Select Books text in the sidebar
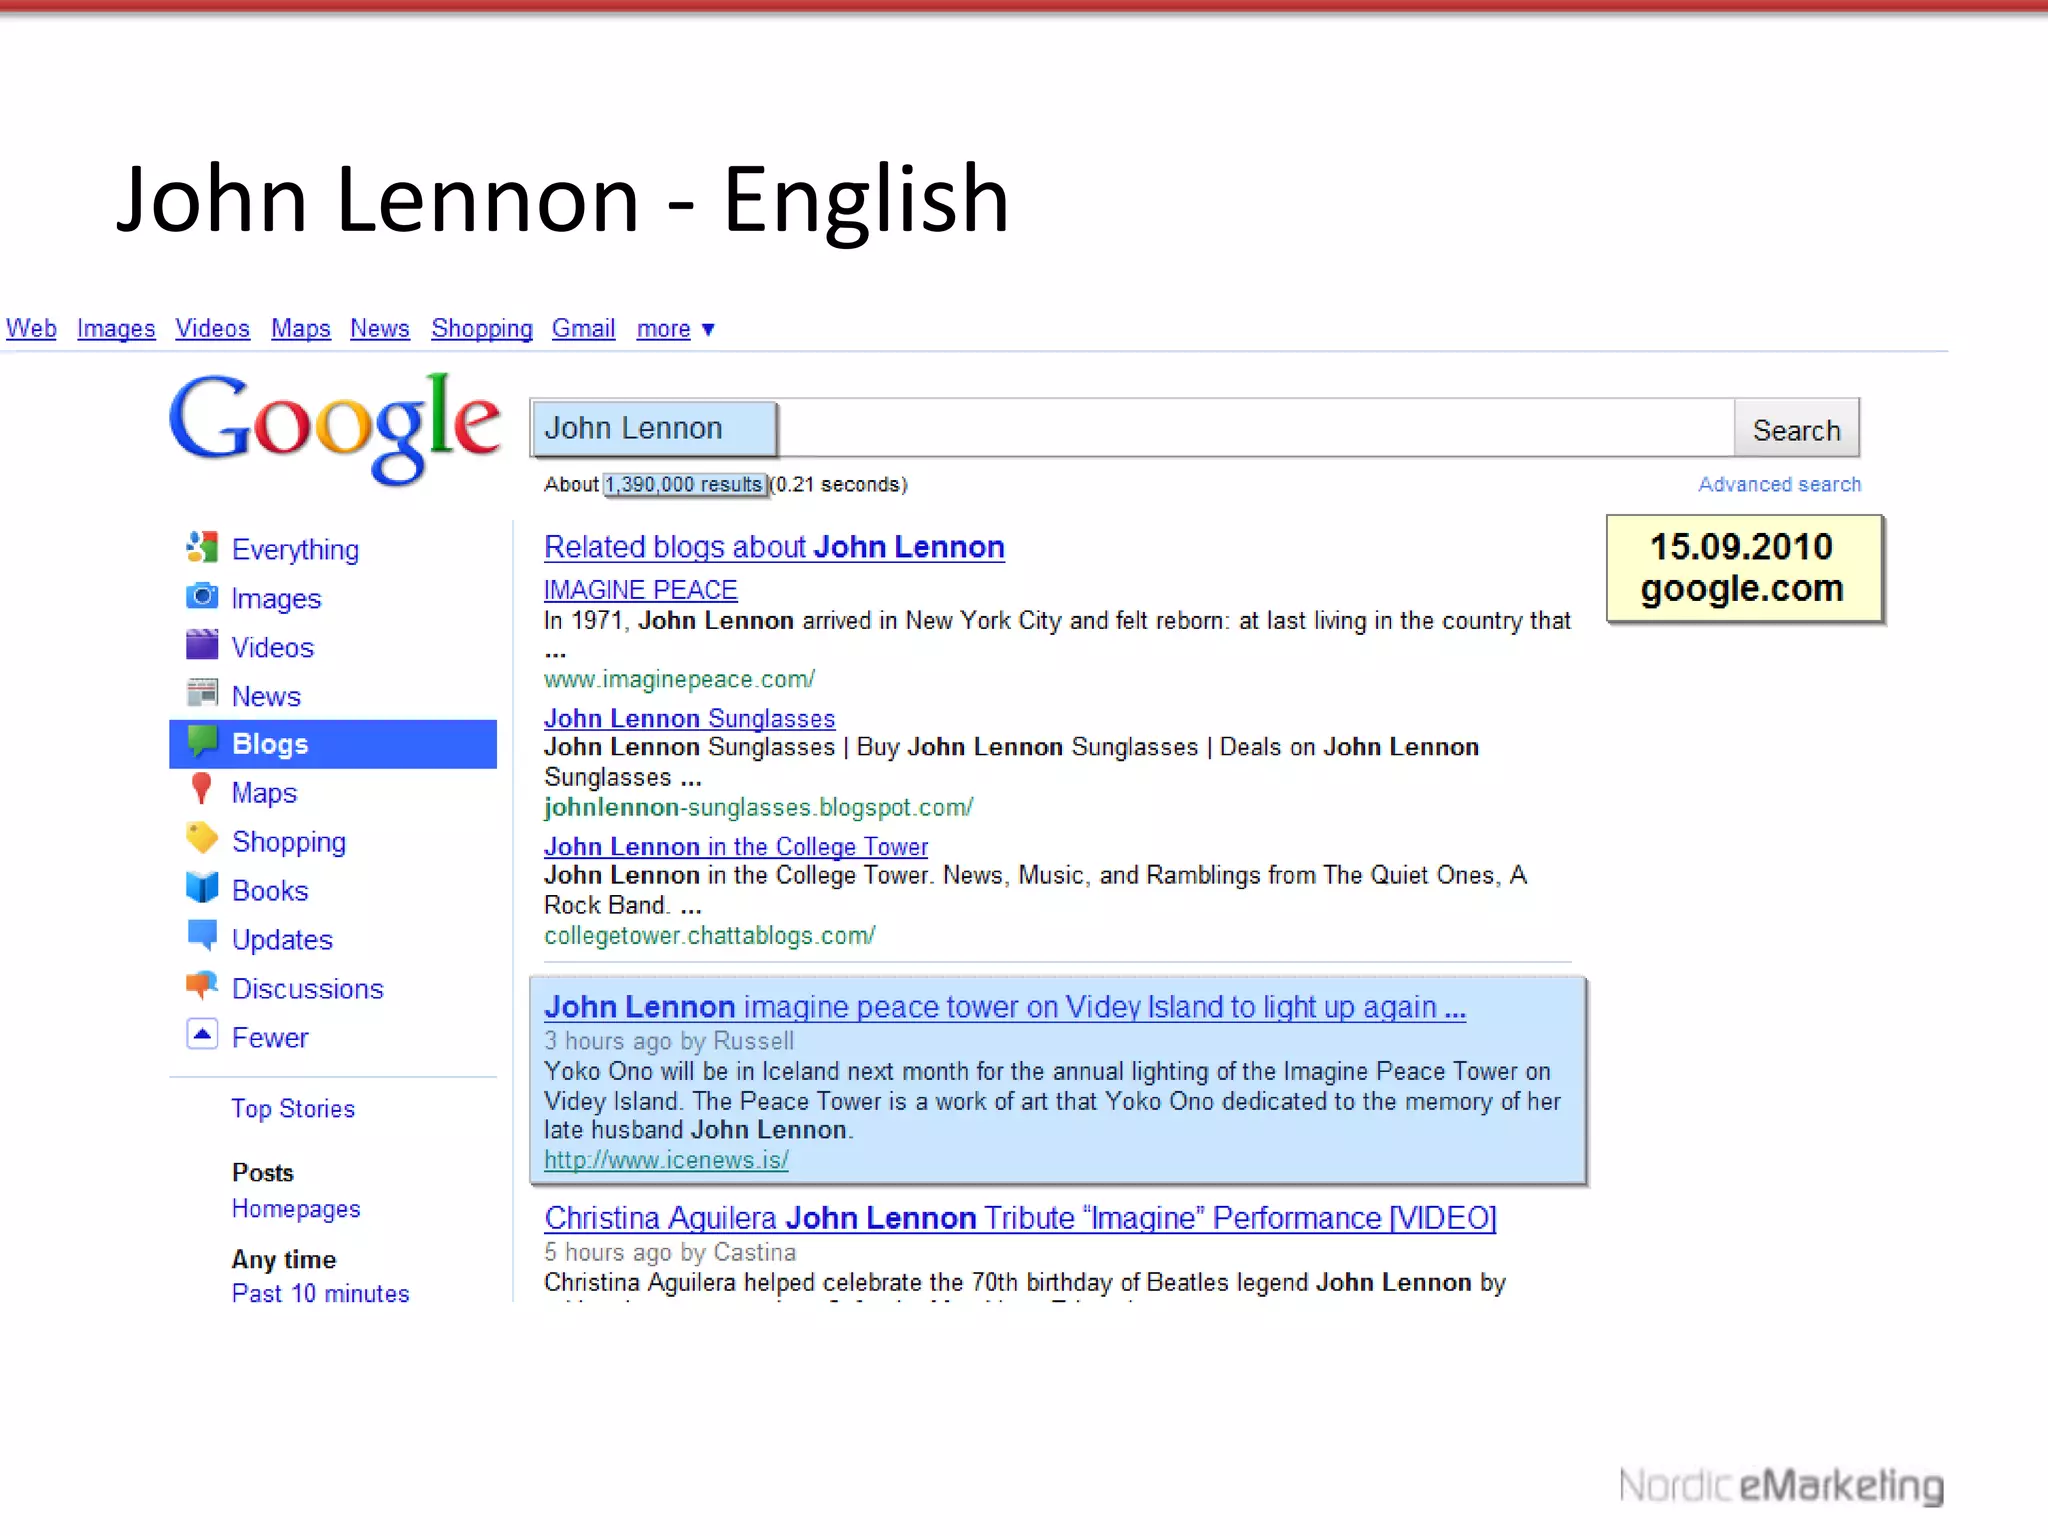This screenshot has height=1536, width=2048. 270,890
